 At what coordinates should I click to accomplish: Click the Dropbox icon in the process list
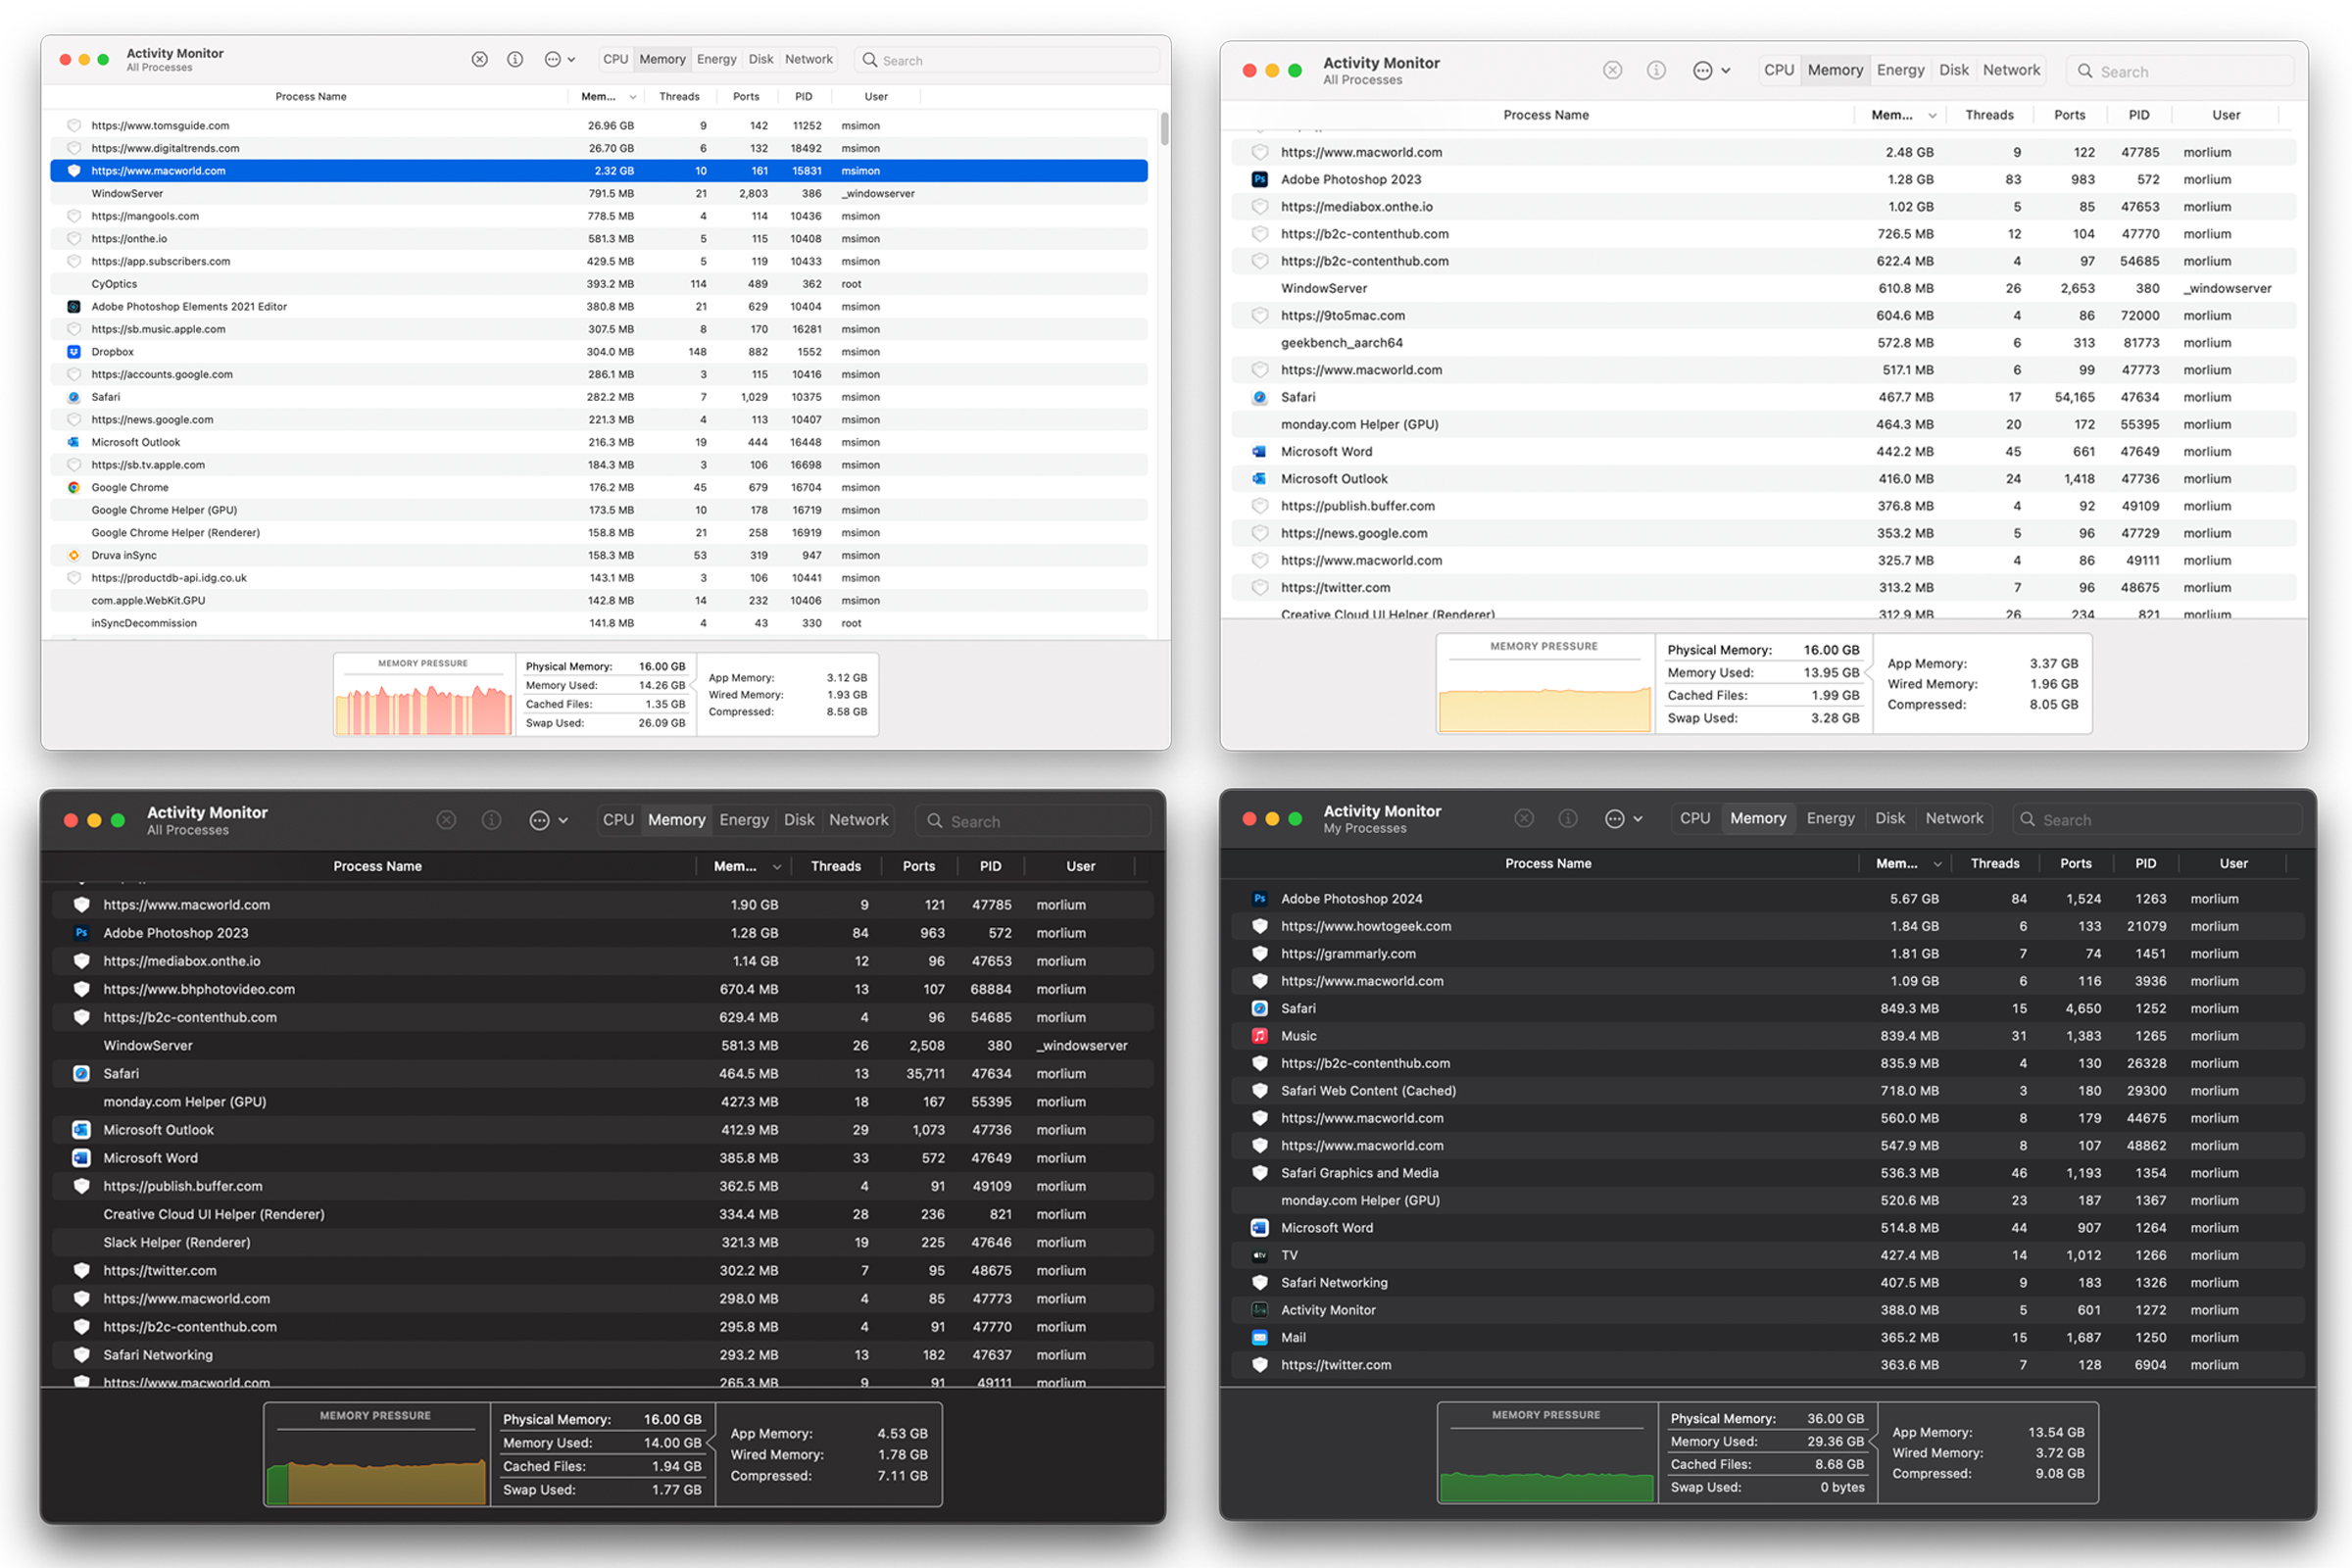[x=74, y=351]
